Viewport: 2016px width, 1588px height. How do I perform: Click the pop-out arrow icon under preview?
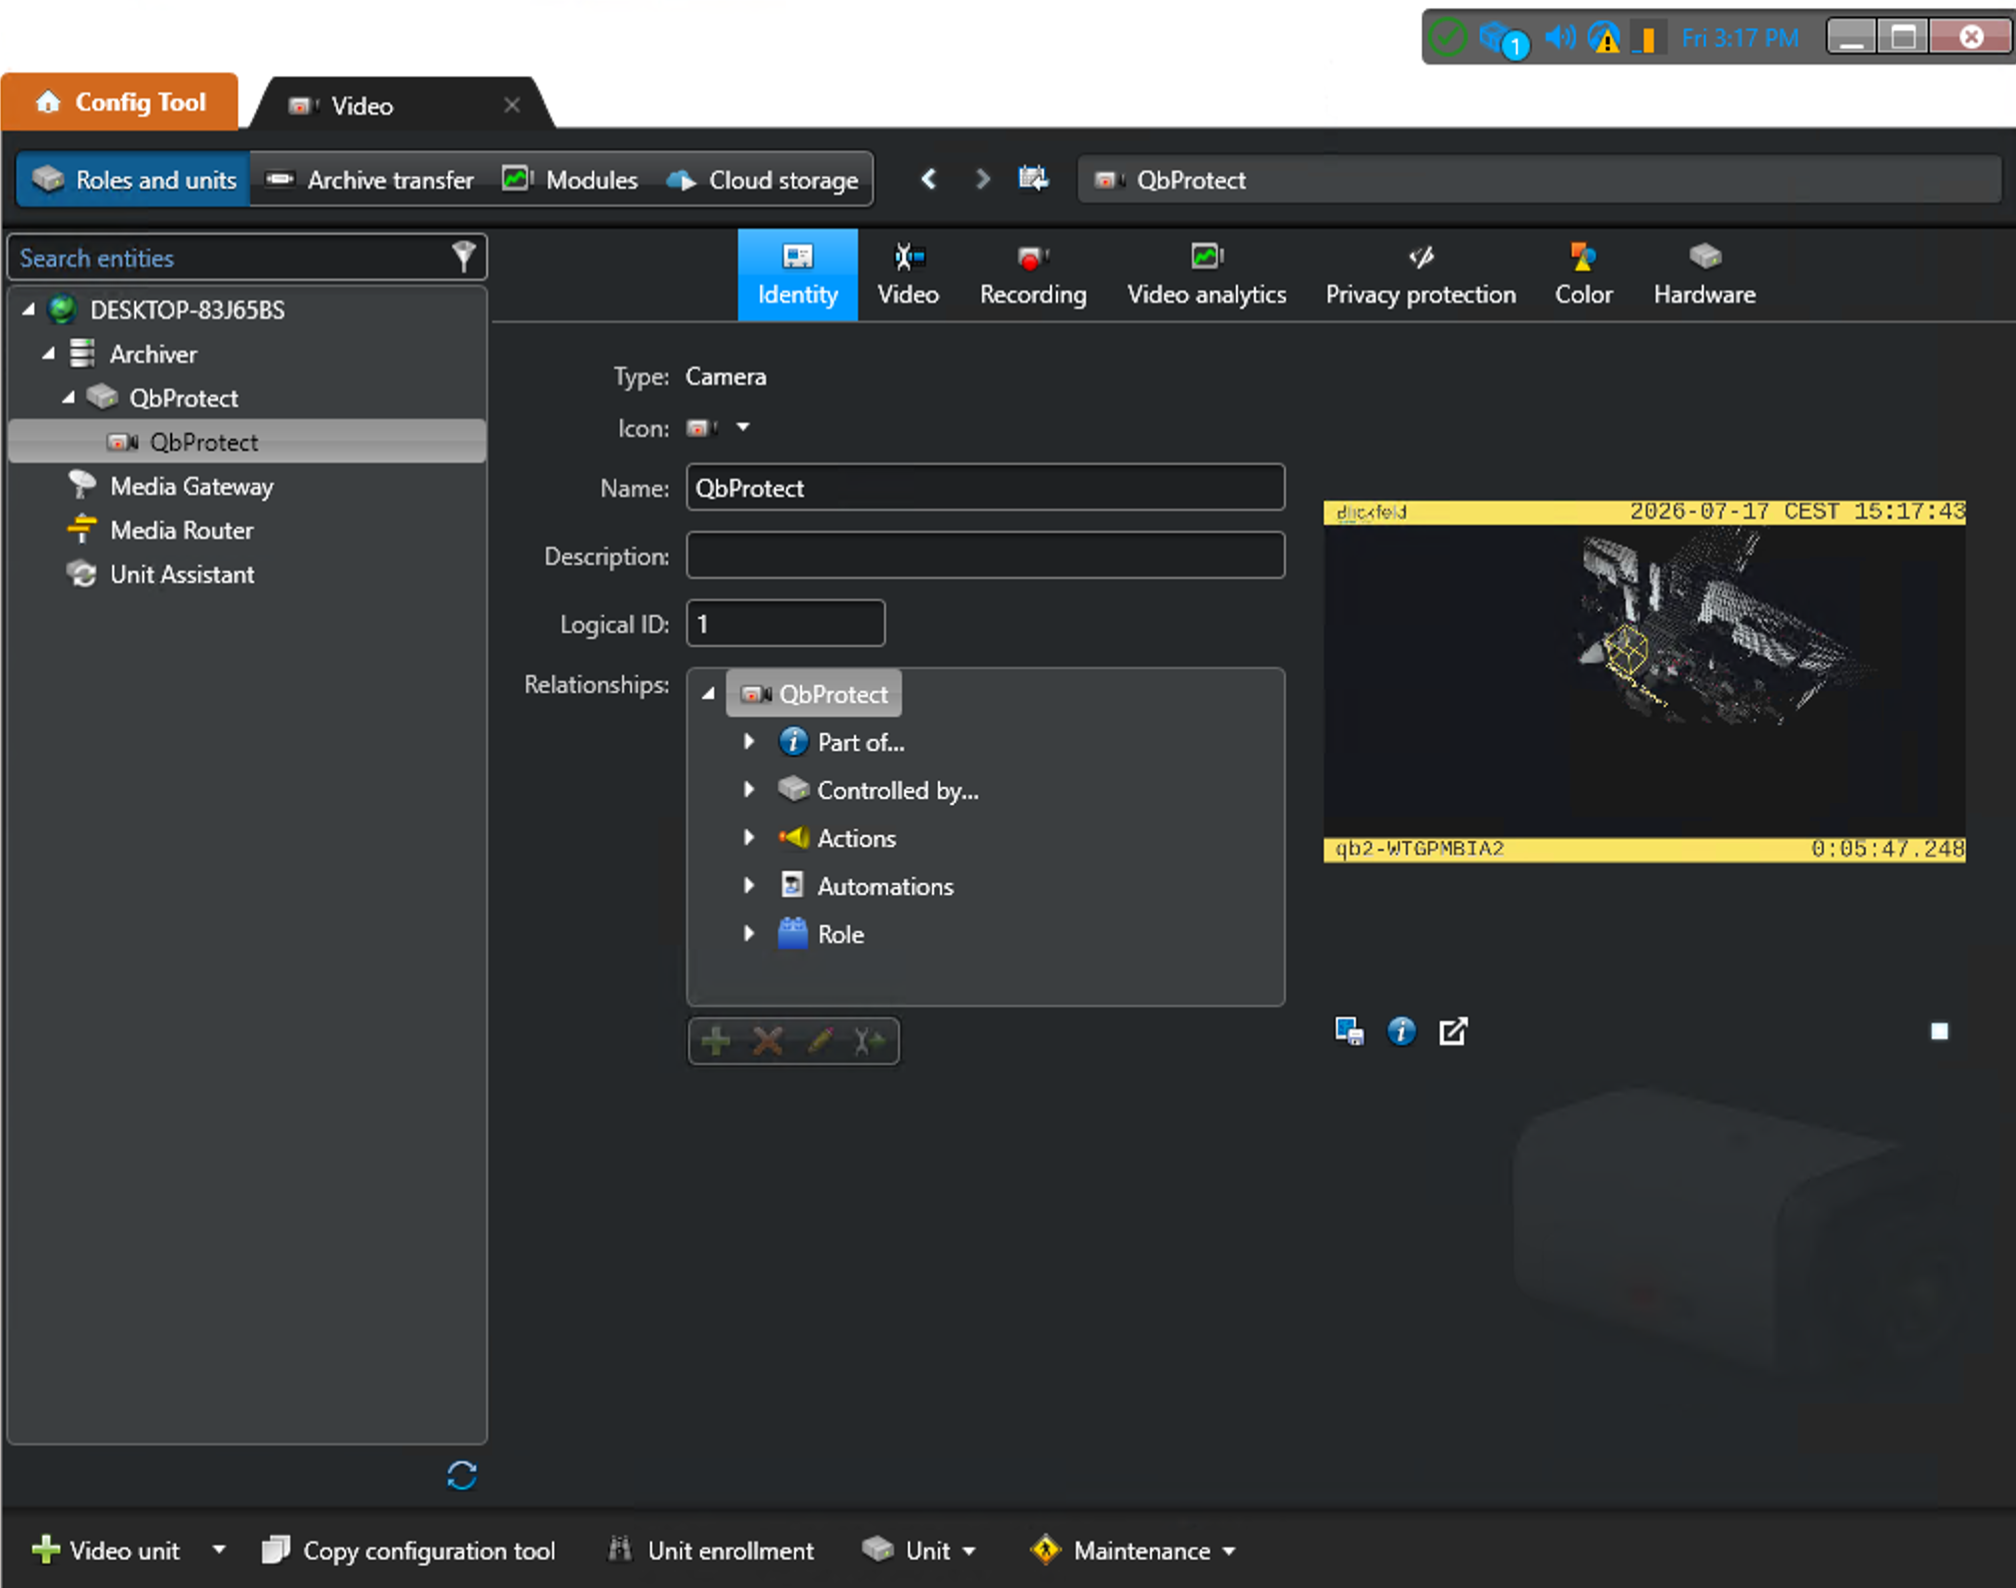coord(1453,1031)
